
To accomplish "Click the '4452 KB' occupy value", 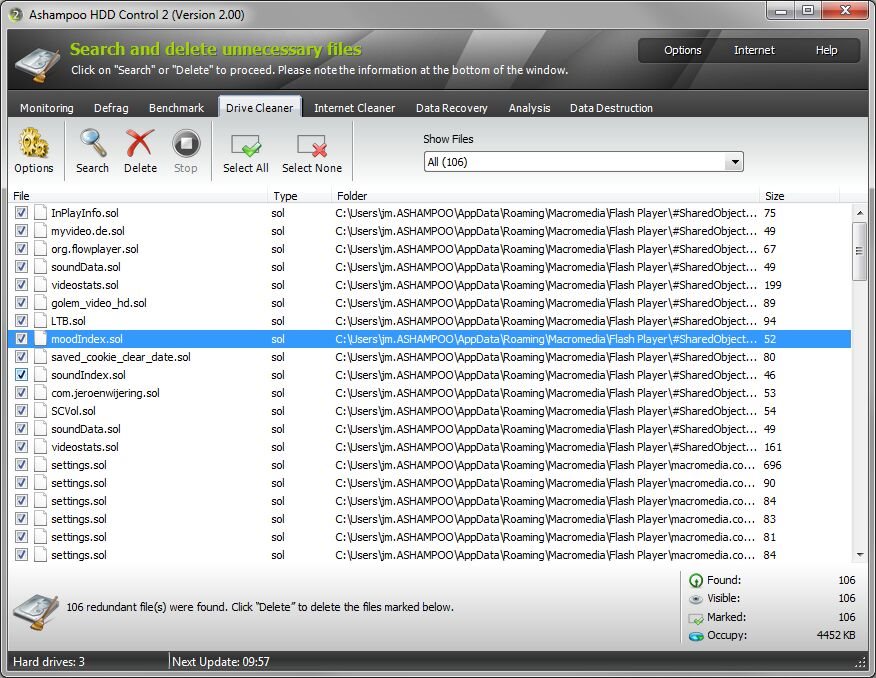I will pos(835,635).
